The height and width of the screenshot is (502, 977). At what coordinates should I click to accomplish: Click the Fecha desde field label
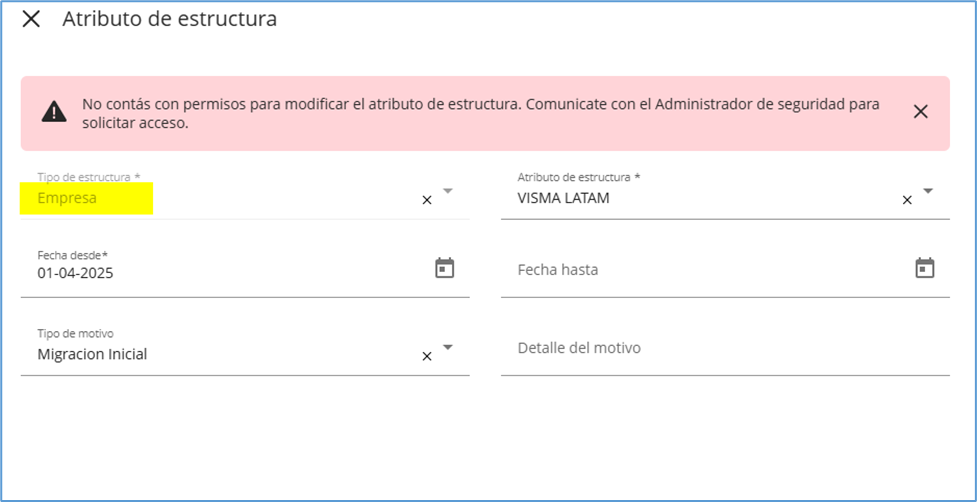pos(72,255)
